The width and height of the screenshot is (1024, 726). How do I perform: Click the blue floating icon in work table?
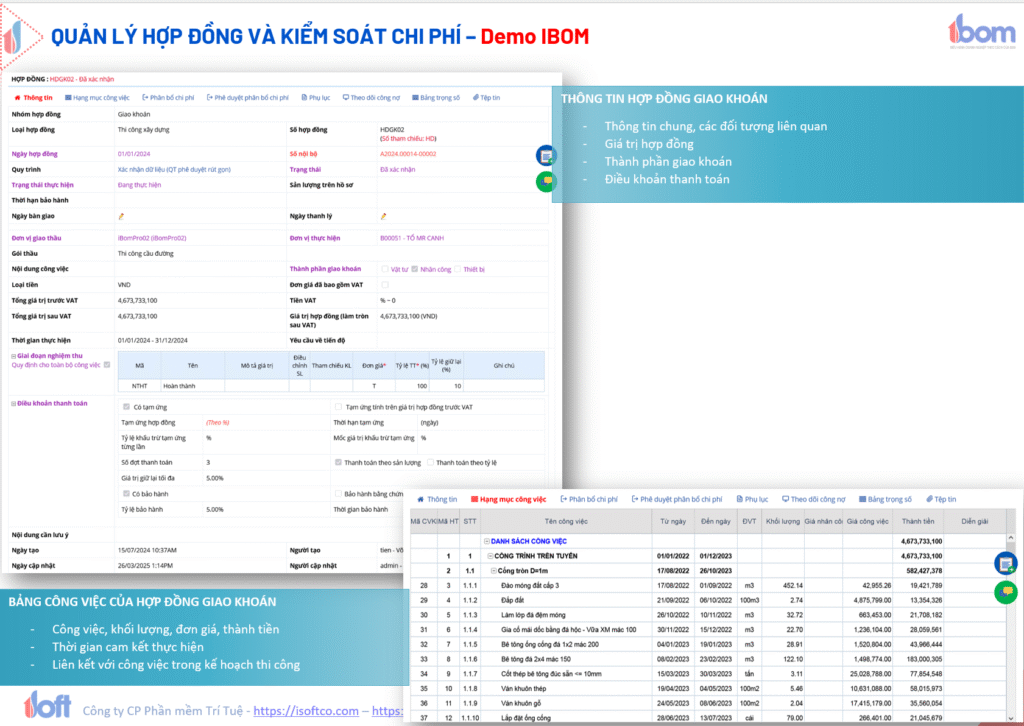coord(1005,564)
